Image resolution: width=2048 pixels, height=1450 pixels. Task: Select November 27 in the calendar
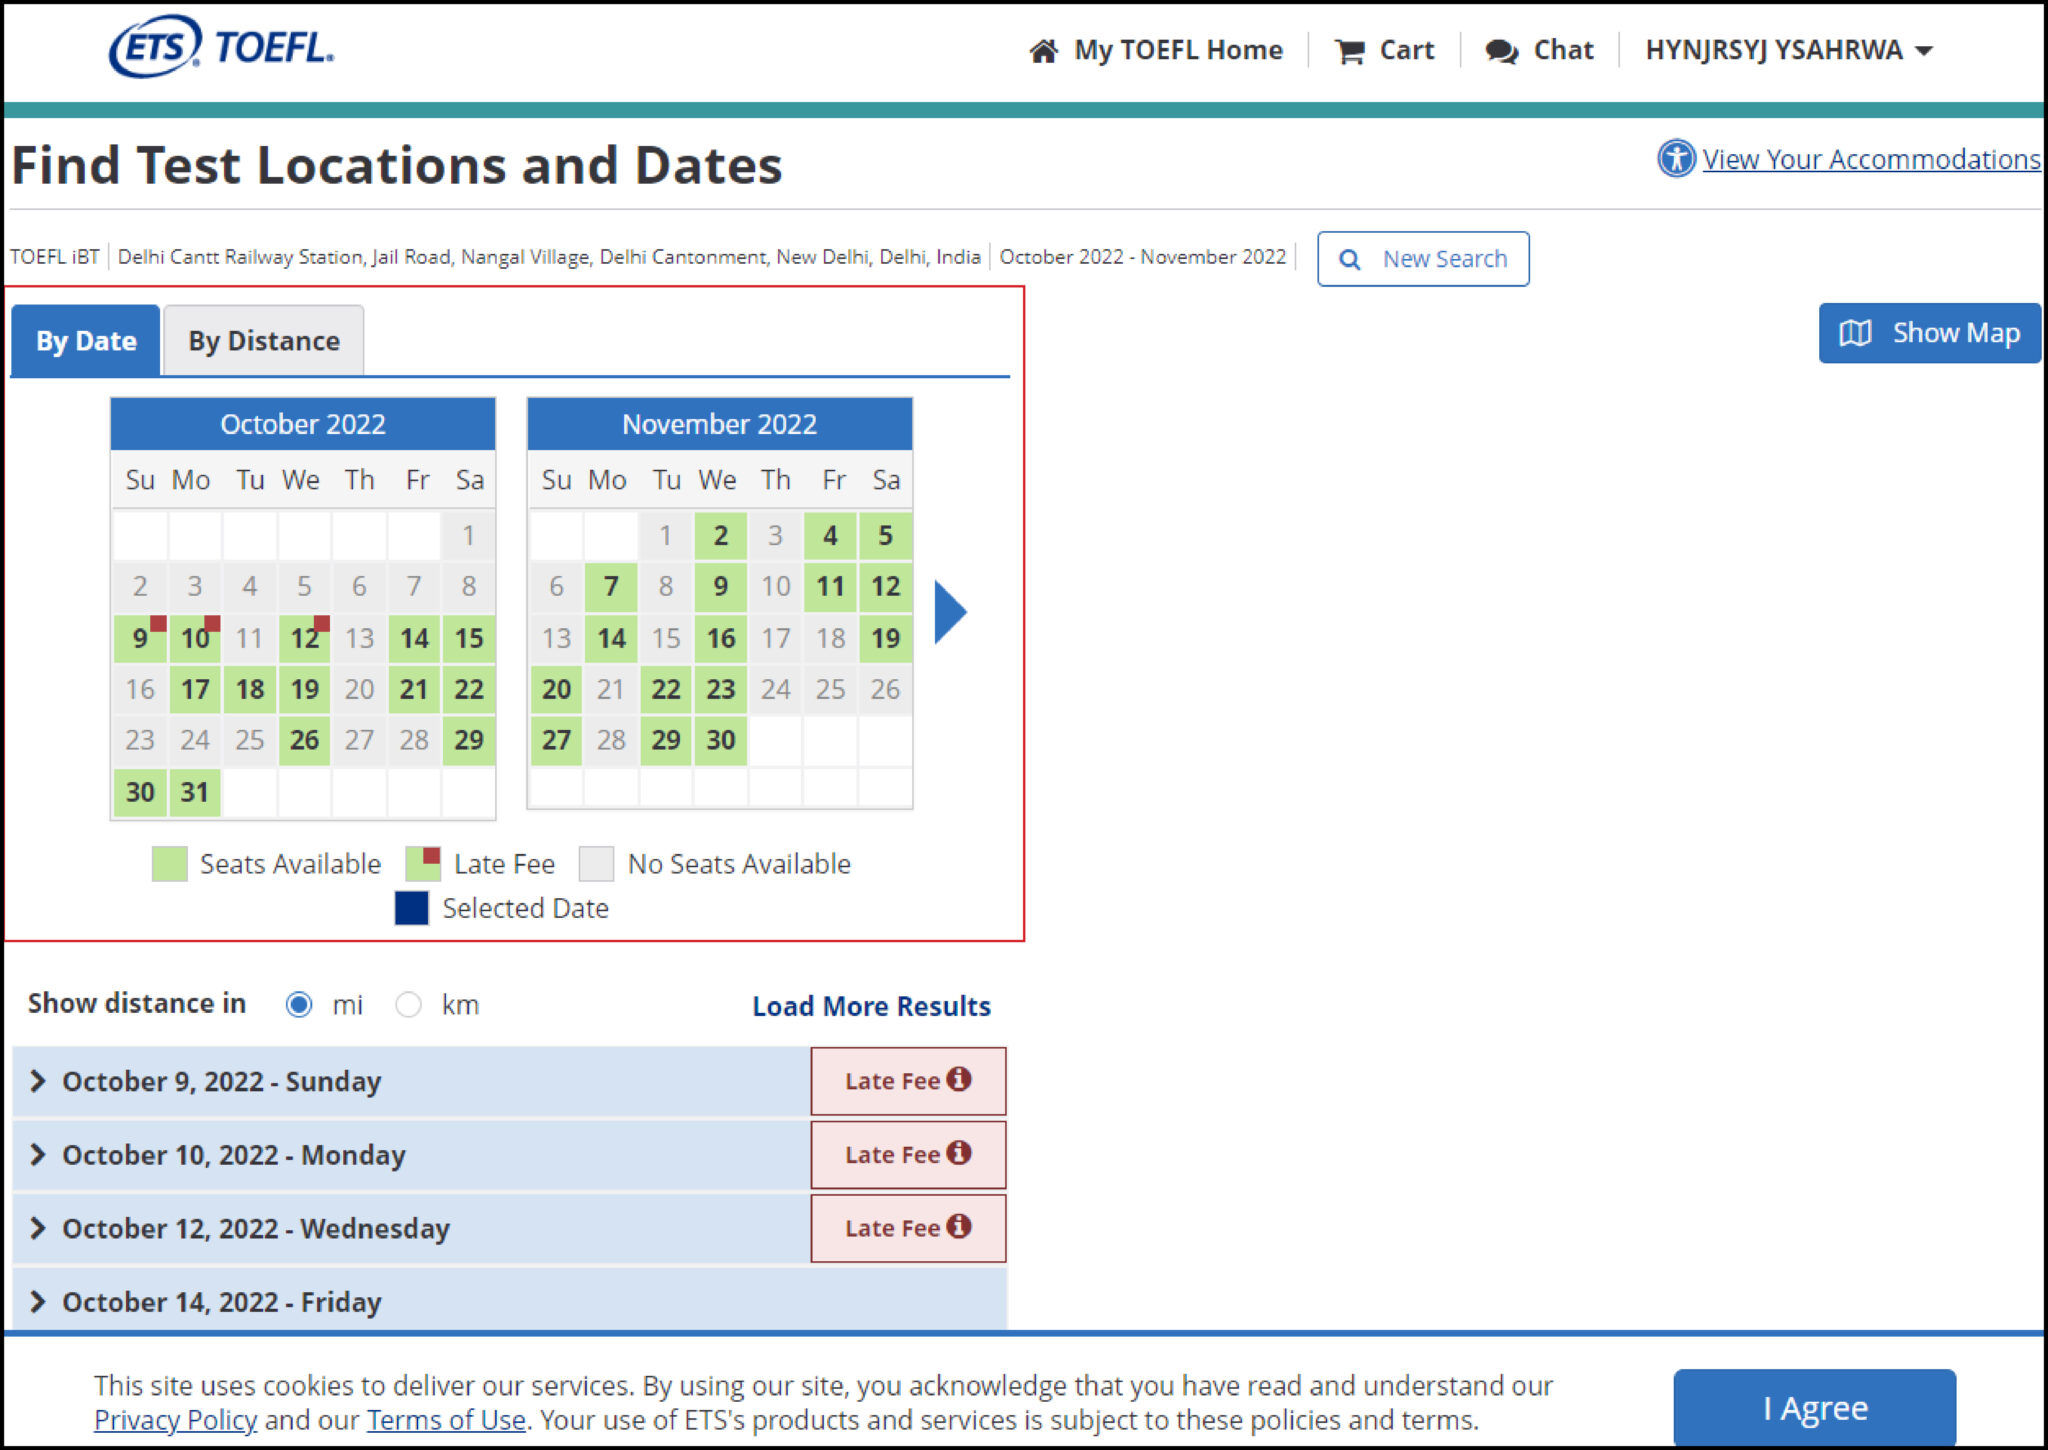556,740
